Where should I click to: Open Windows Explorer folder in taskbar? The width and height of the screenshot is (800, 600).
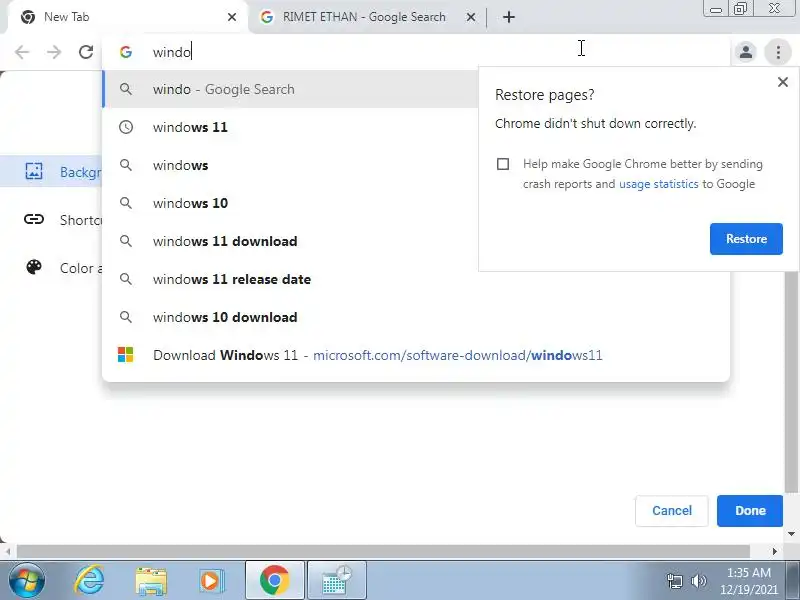[151, 581]
